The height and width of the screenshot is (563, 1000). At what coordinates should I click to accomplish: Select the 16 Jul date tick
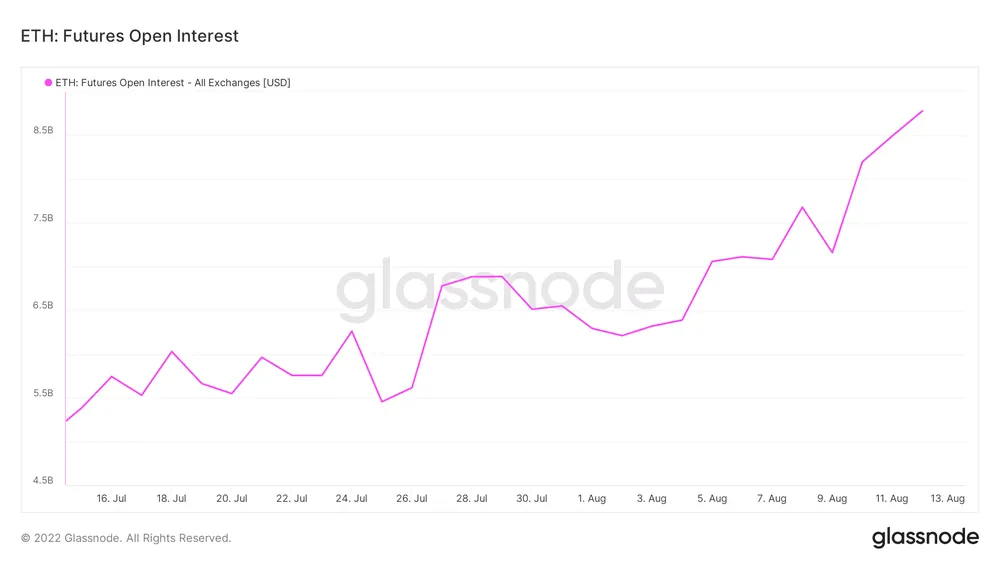[x=111, y=498]
